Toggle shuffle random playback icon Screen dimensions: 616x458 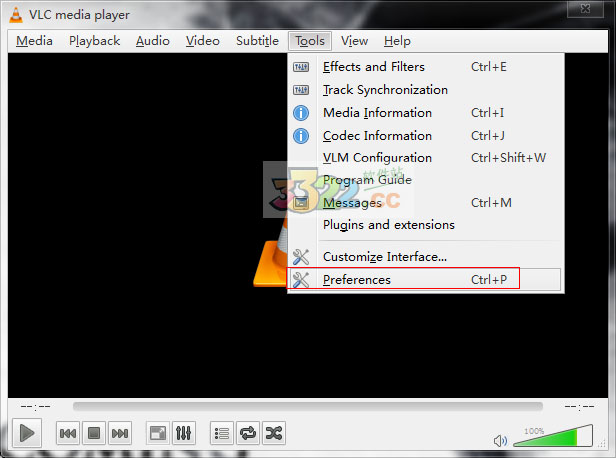pyautogui.click(x=273, y=433)
